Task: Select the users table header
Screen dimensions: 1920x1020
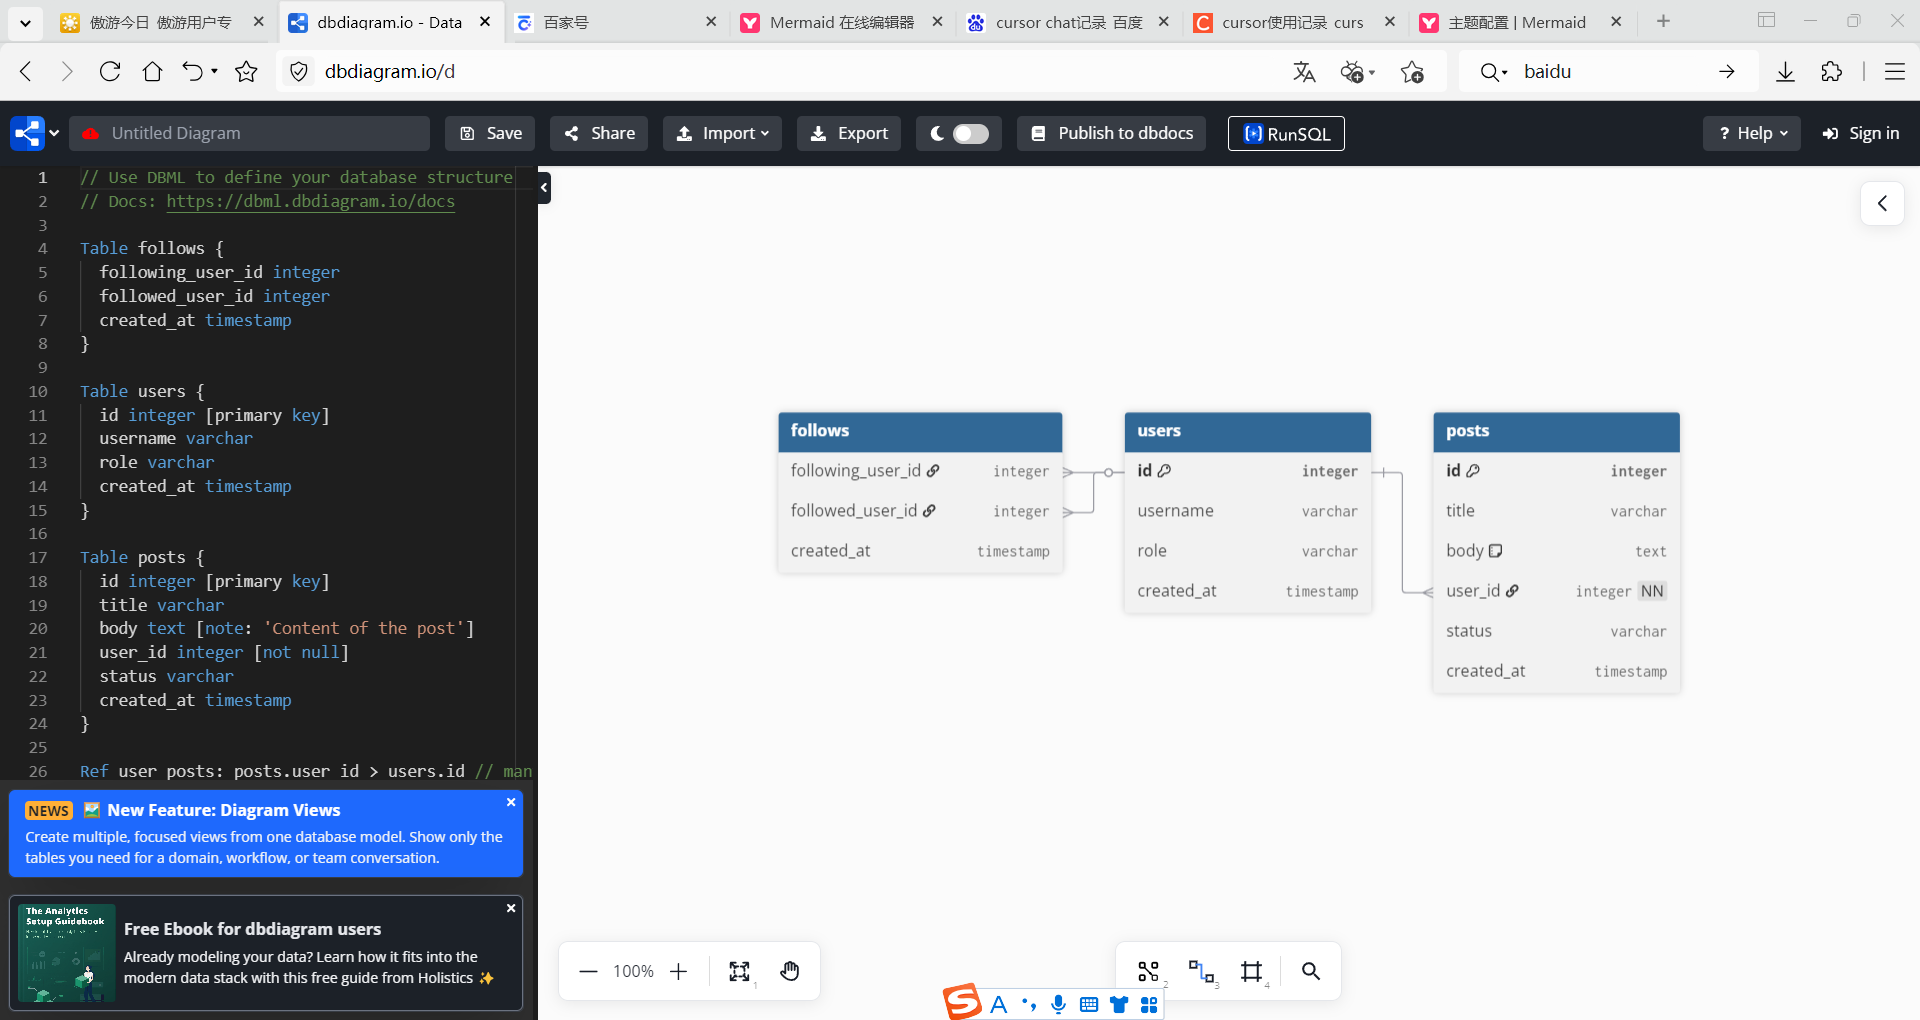Action: click(1247, 431)
